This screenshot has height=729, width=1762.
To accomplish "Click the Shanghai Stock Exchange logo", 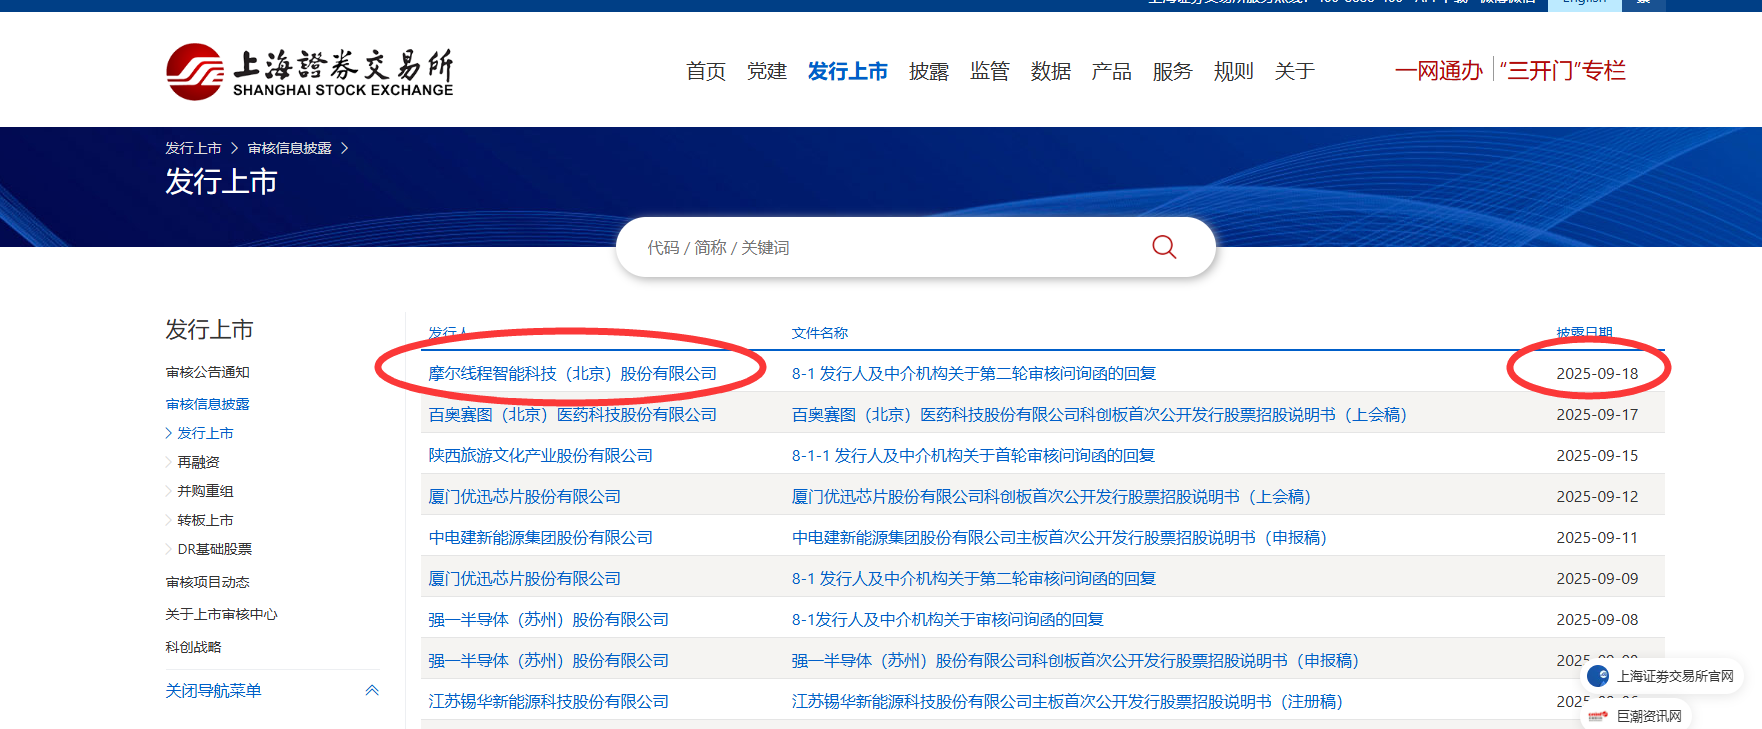I will tap(309, 71).
